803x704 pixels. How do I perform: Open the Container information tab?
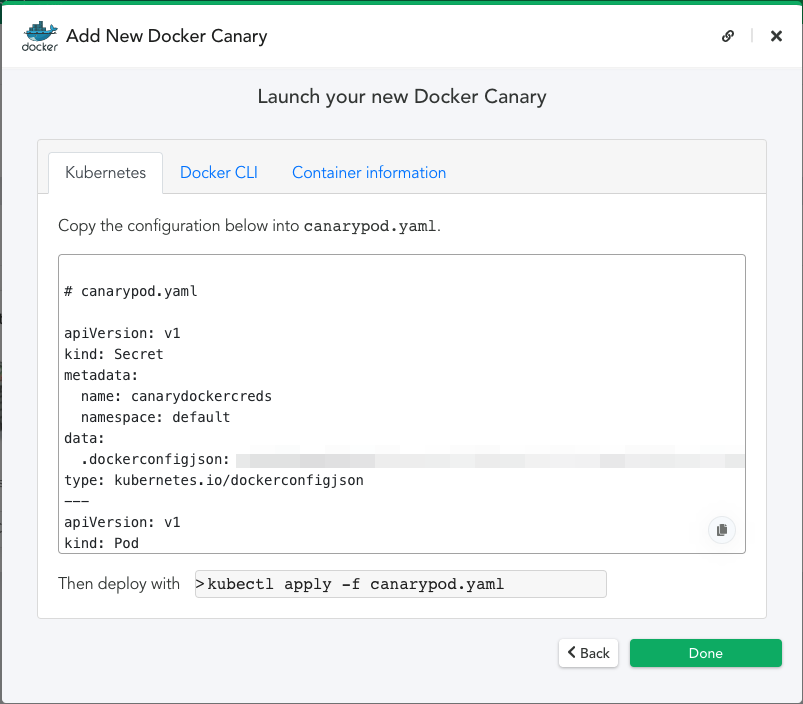[368, 172]
